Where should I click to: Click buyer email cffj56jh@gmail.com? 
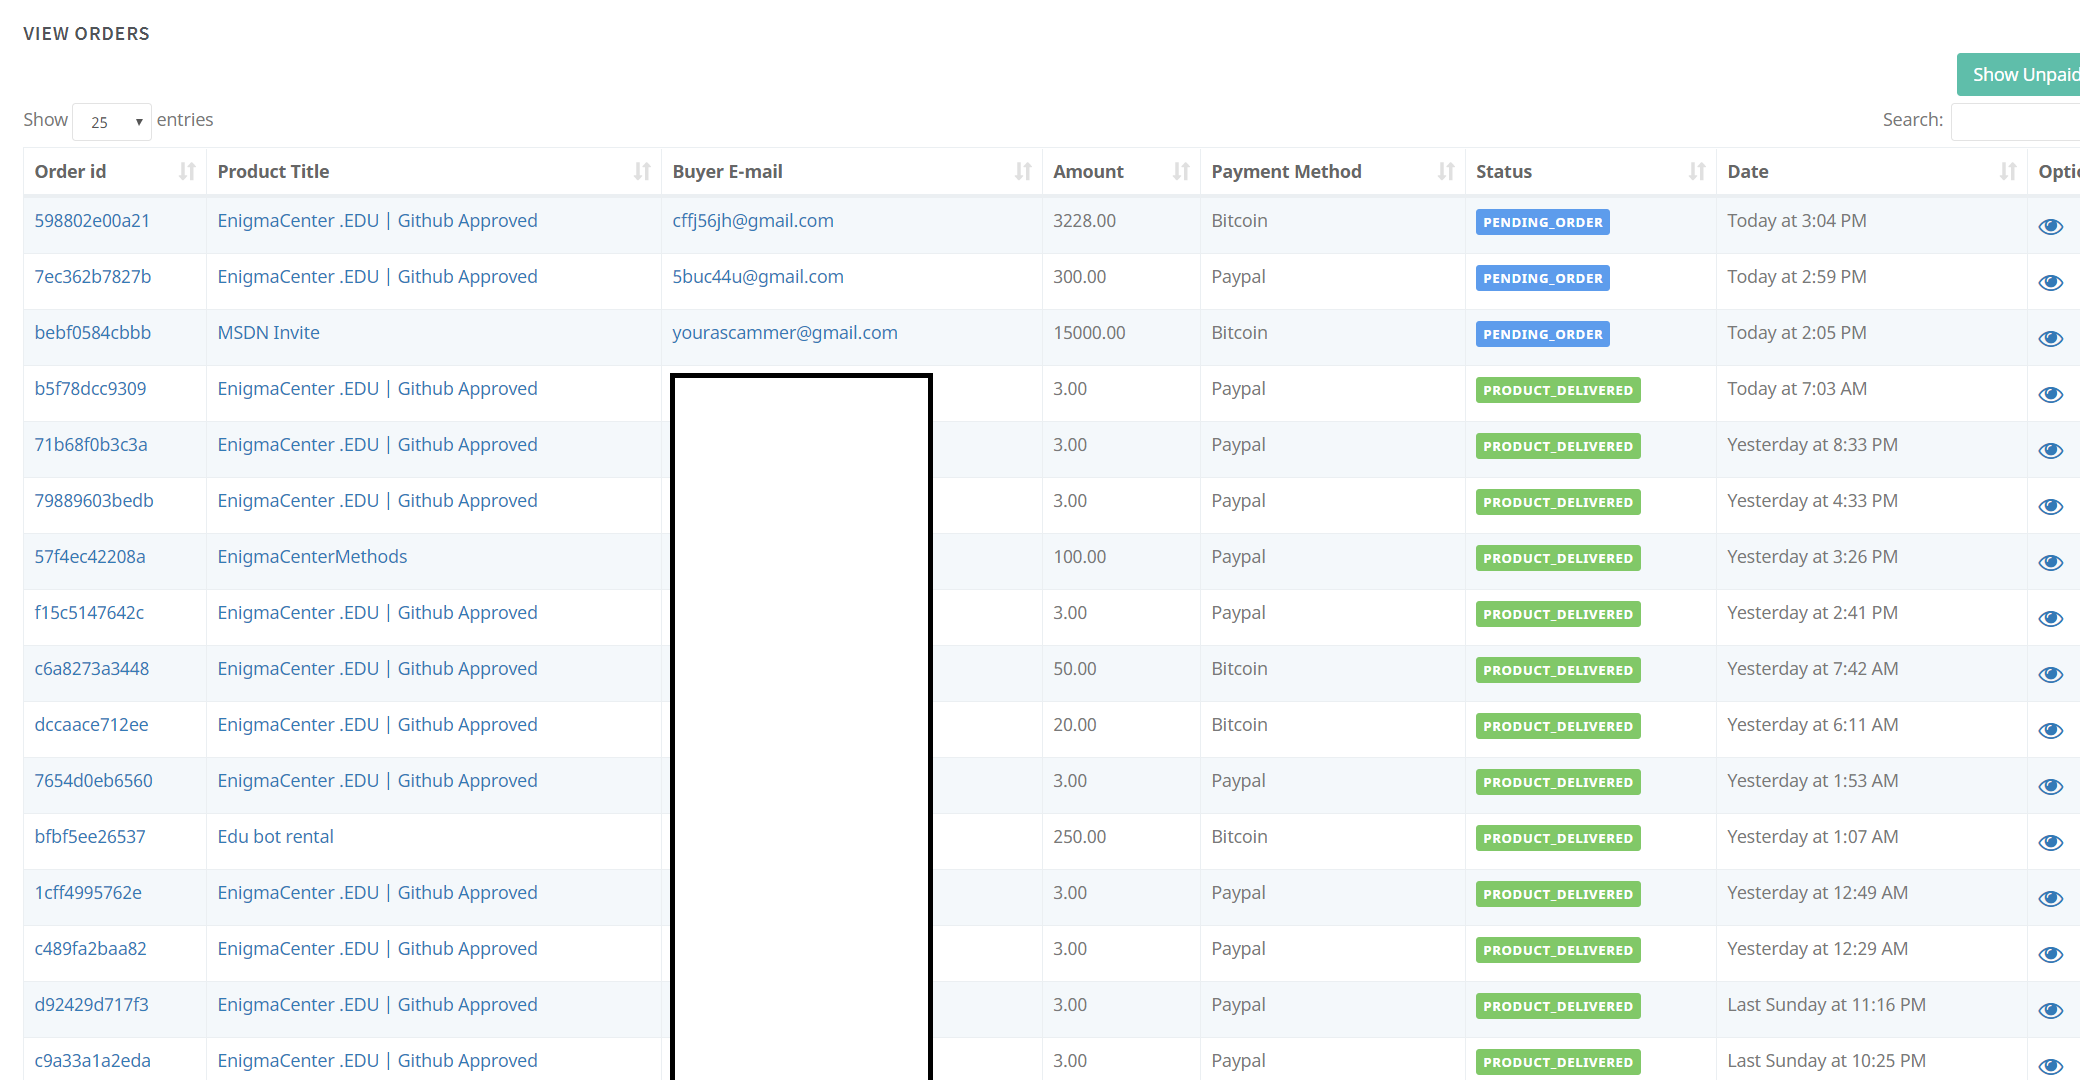pos(753,221)
